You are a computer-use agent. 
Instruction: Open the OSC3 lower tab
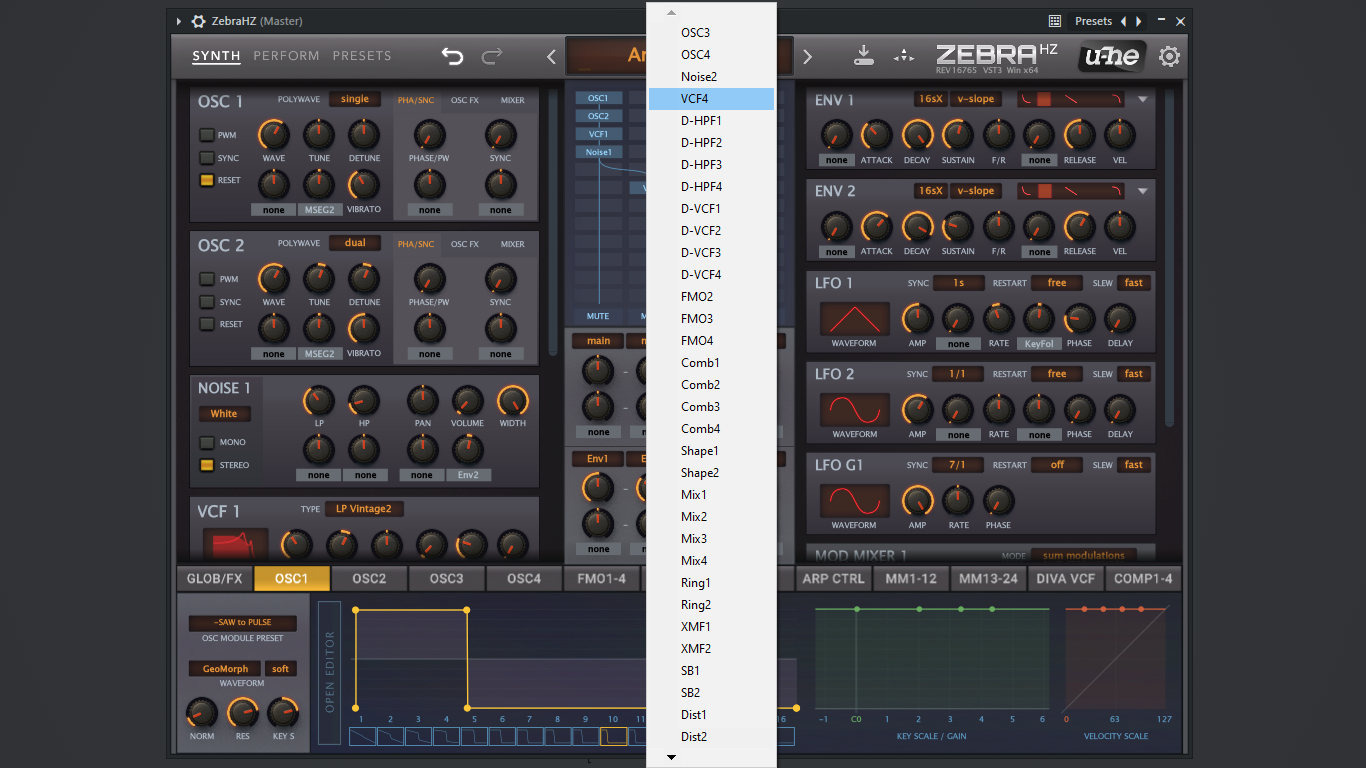(446, 578)
